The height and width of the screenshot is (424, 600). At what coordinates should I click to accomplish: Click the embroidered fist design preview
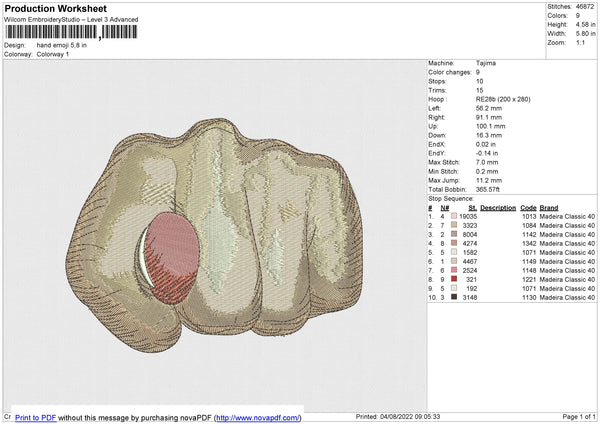click(214, 235)
